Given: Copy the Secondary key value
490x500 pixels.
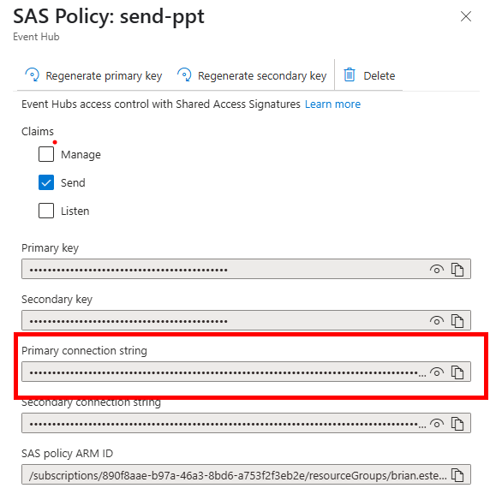Looking at the screenshot, I should pyautogui.click(x=457, y=321).
